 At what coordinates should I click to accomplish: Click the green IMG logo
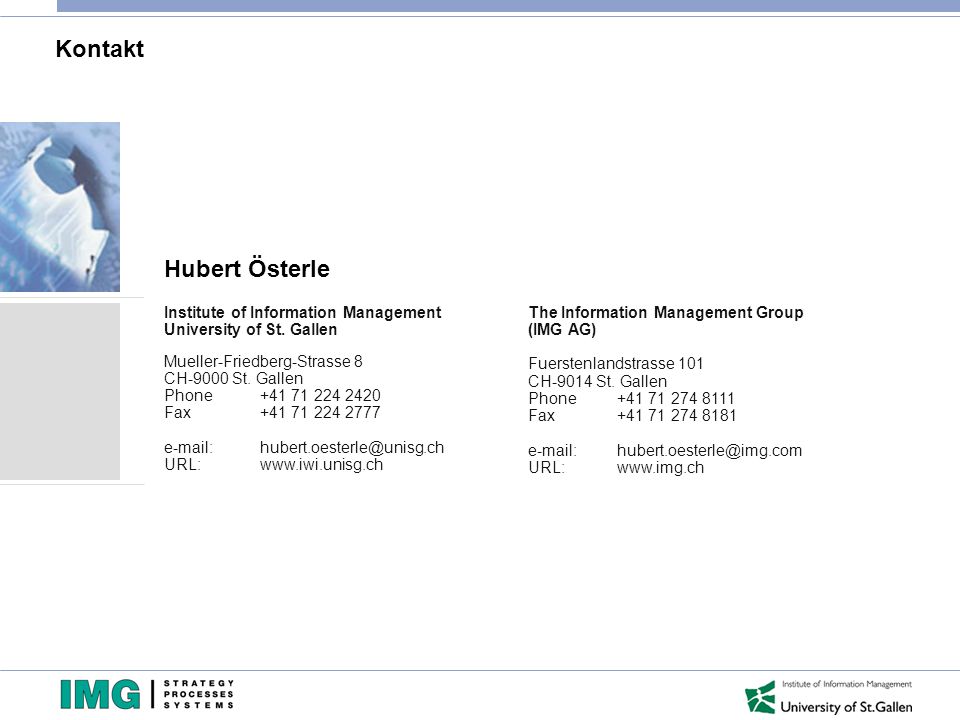[100, 694]
